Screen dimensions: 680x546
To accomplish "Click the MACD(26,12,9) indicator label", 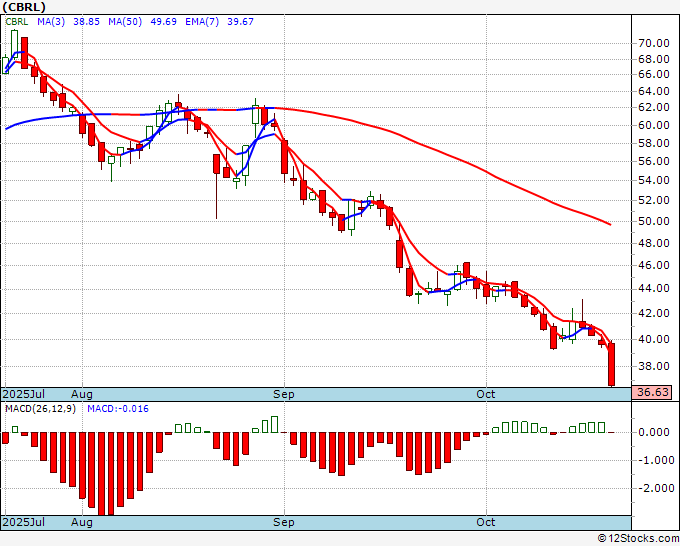I will click(40, 409).
